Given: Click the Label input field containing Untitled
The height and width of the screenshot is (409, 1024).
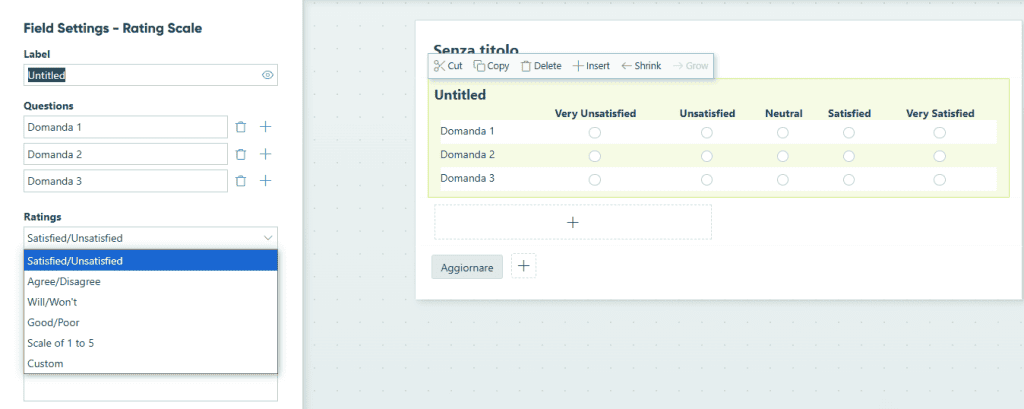Looking at the screenshot, I should [x=150, y=75].
